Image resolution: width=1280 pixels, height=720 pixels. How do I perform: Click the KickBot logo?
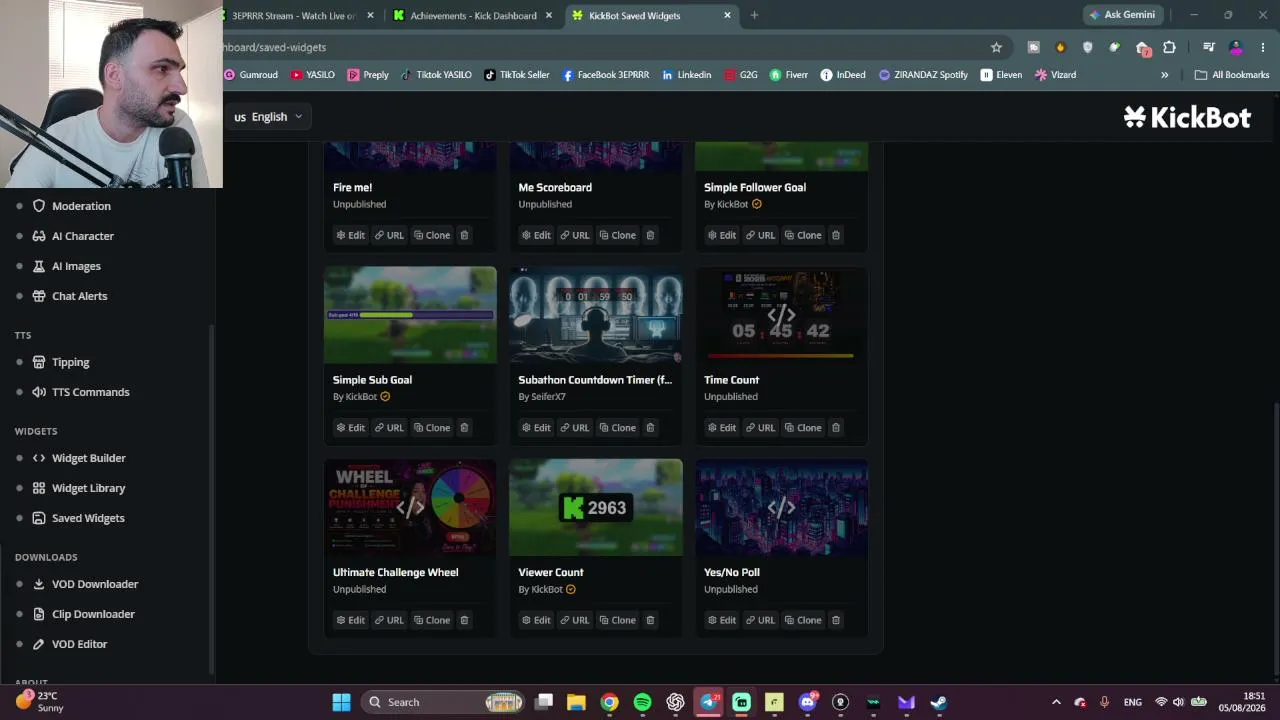tap(1187, 117)
